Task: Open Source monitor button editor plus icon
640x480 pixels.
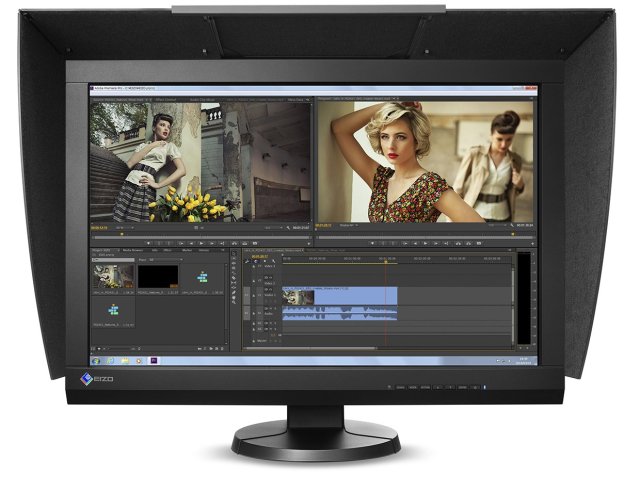Action: [309, 244]
